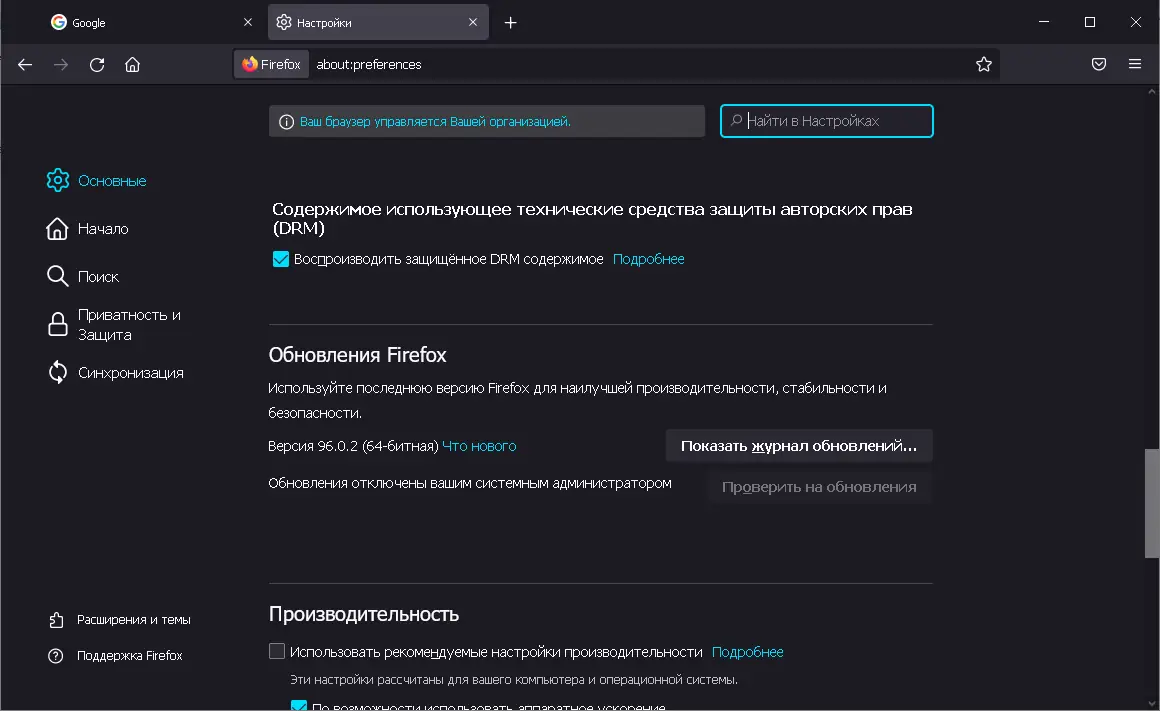Open the Firefox hamburger menu
The width and height of the screenshot is (1160, 711).
[1135, 64]
